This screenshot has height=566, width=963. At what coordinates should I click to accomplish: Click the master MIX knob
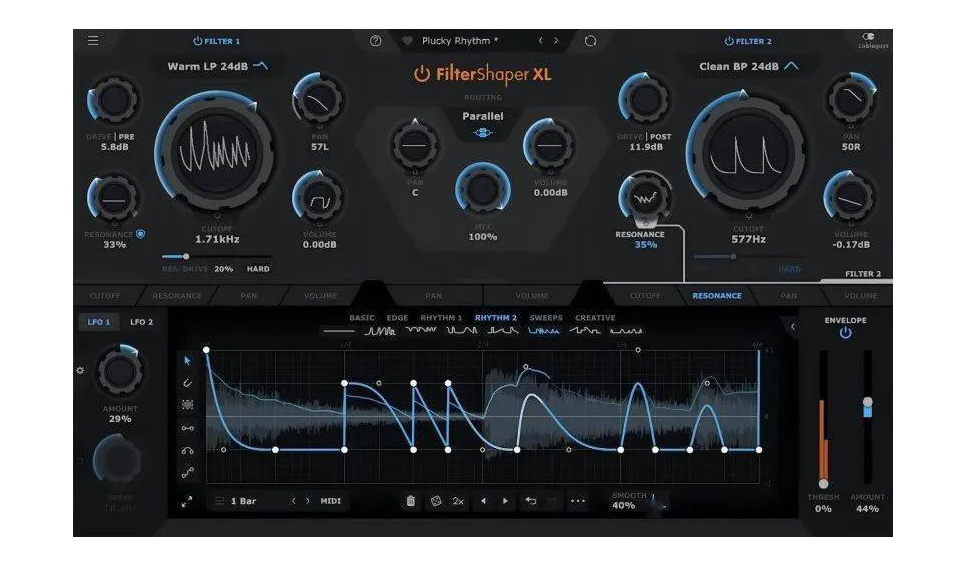pos(483,190)
